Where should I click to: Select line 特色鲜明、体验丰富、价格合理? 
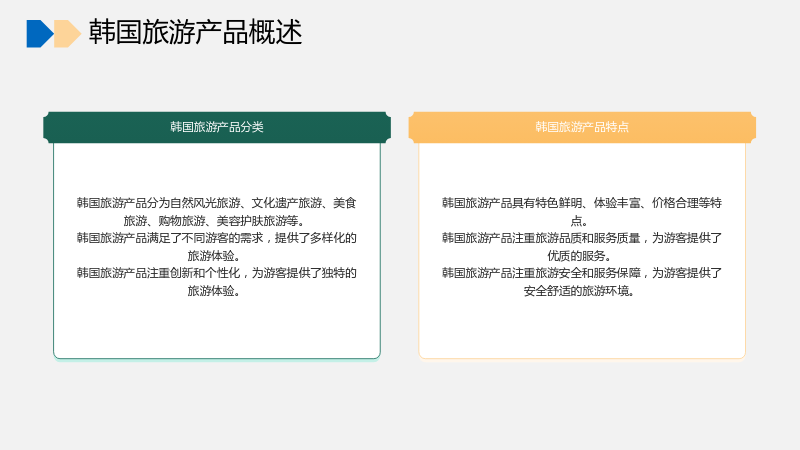(x=582, y=203)
